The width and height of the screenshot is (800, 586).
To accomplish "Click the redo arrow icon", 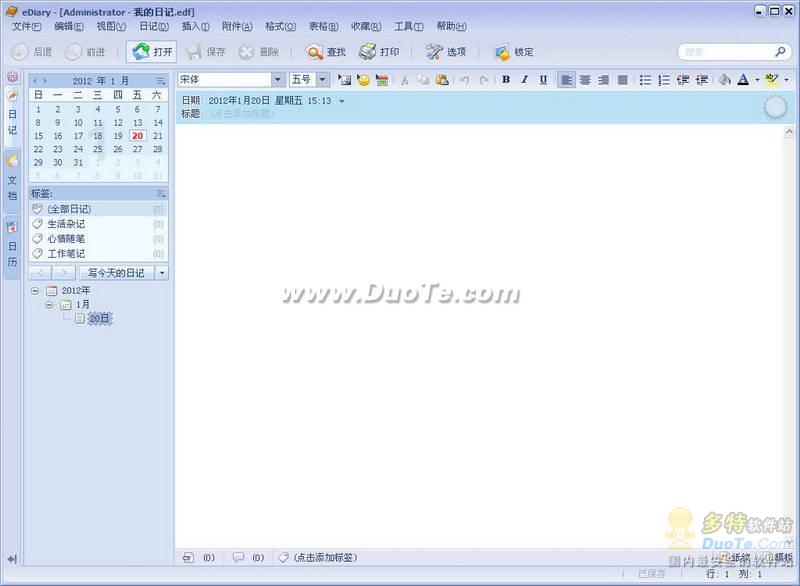I will click(484, 80).
